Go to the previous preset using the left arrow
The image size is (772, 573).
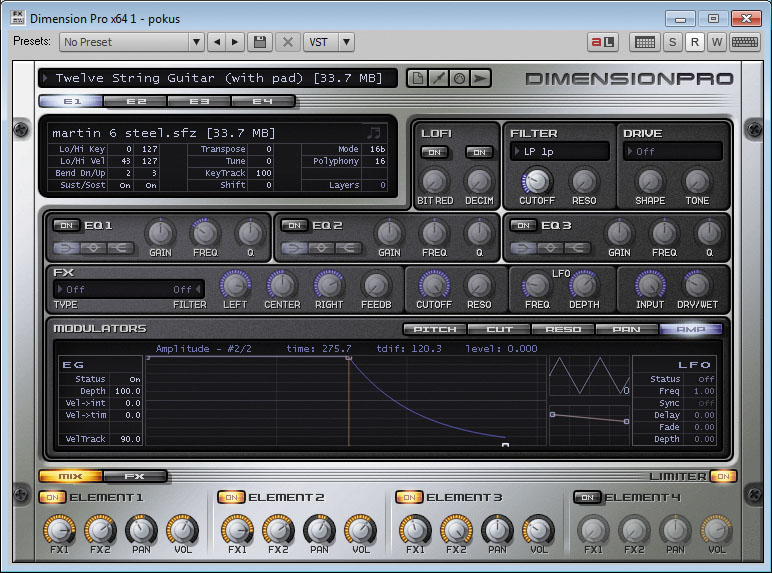click(x=216, y=42)
